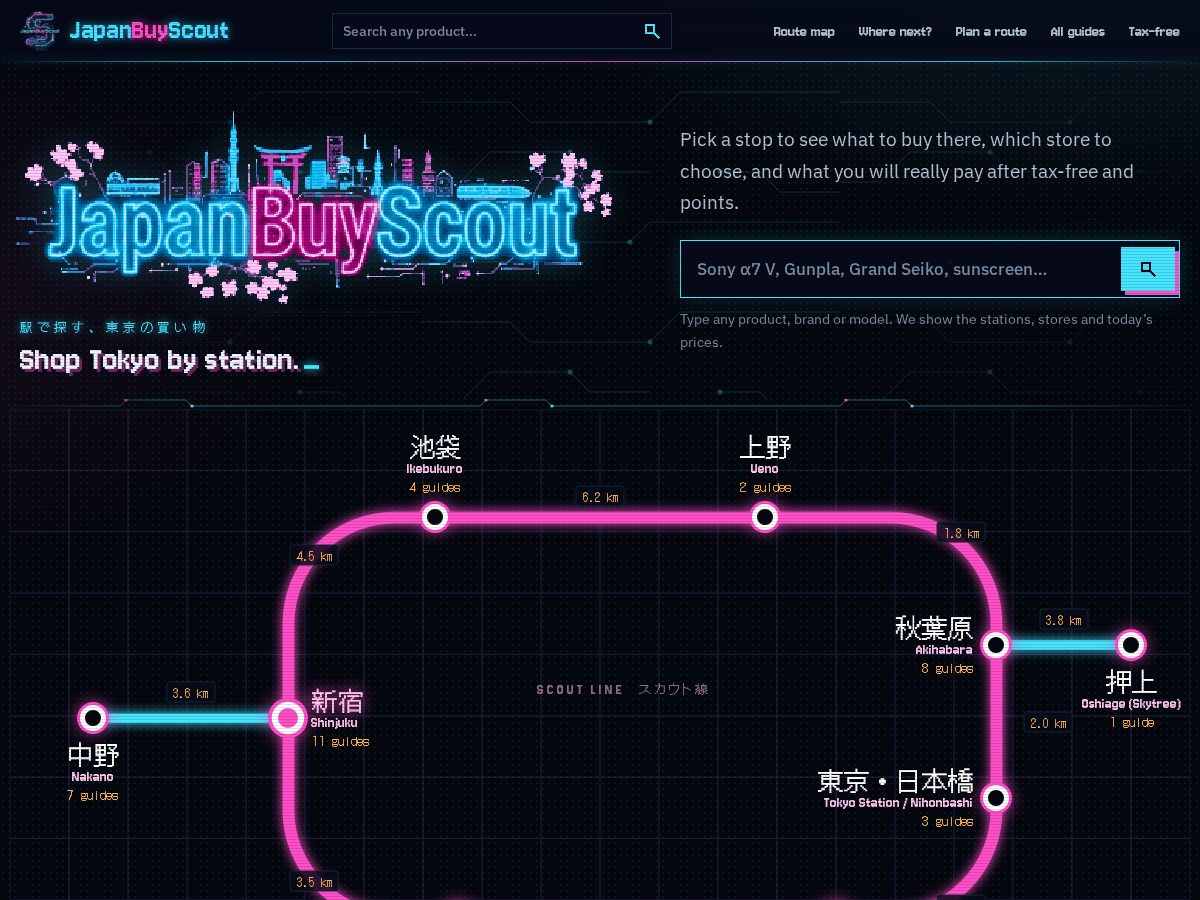Click the '4 guides' count under Ikebukuro
This screenshot has width=1200, height=900.
pyautogui.click(x=435, y=487)
